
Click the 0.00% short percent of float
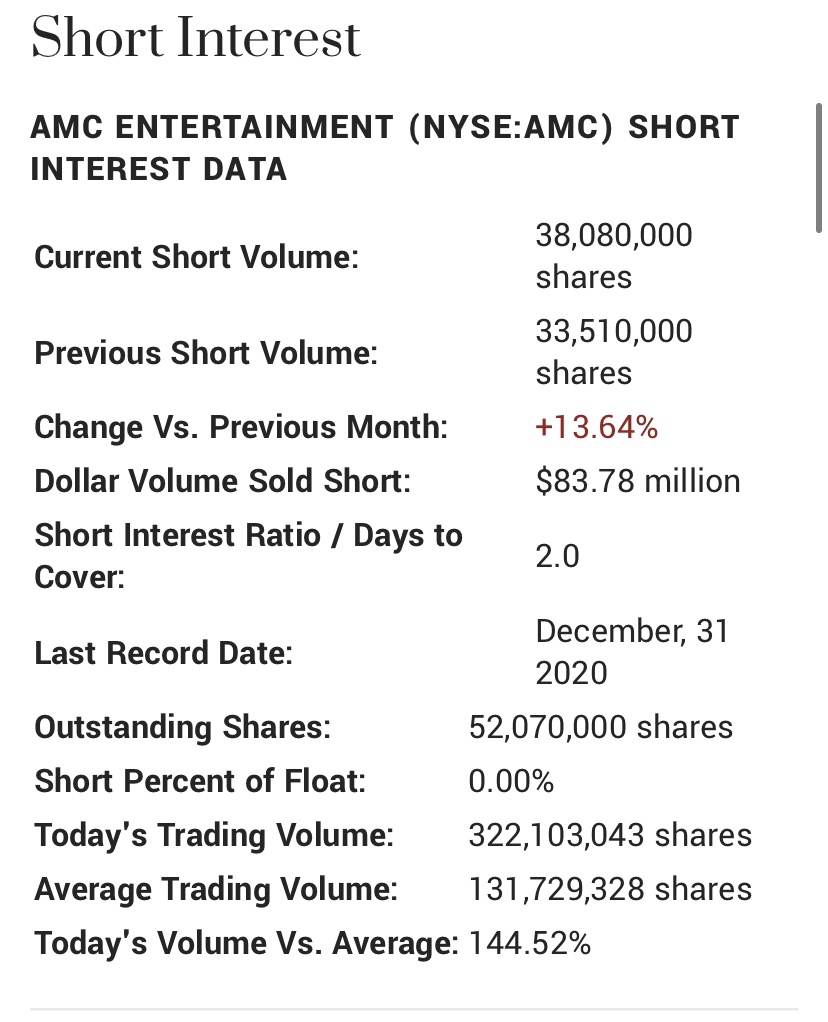(511, 781)
